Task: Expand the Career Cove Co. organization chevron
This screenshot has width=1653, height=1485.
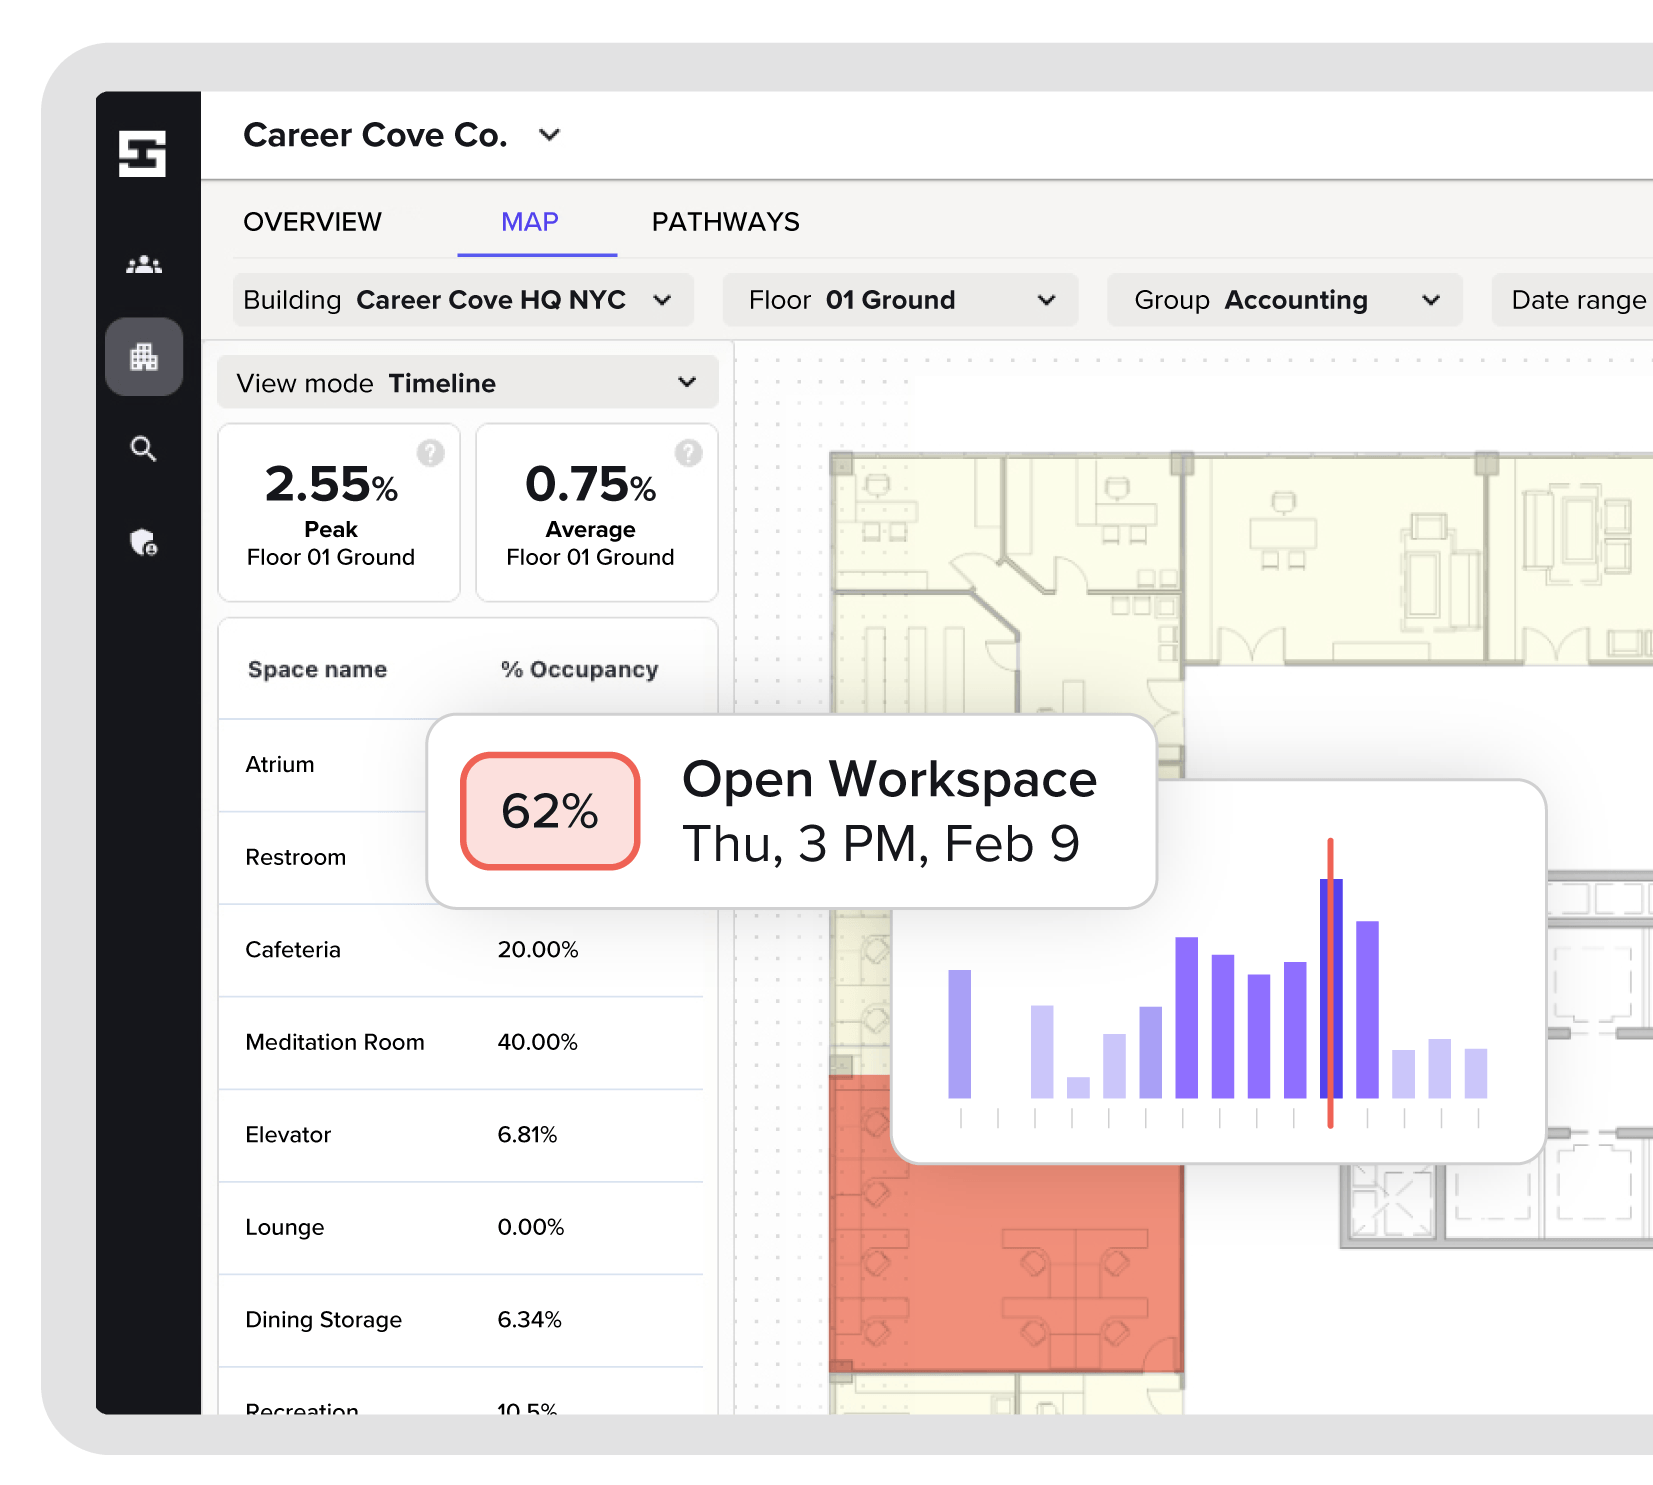Action: tap(550, 135)
